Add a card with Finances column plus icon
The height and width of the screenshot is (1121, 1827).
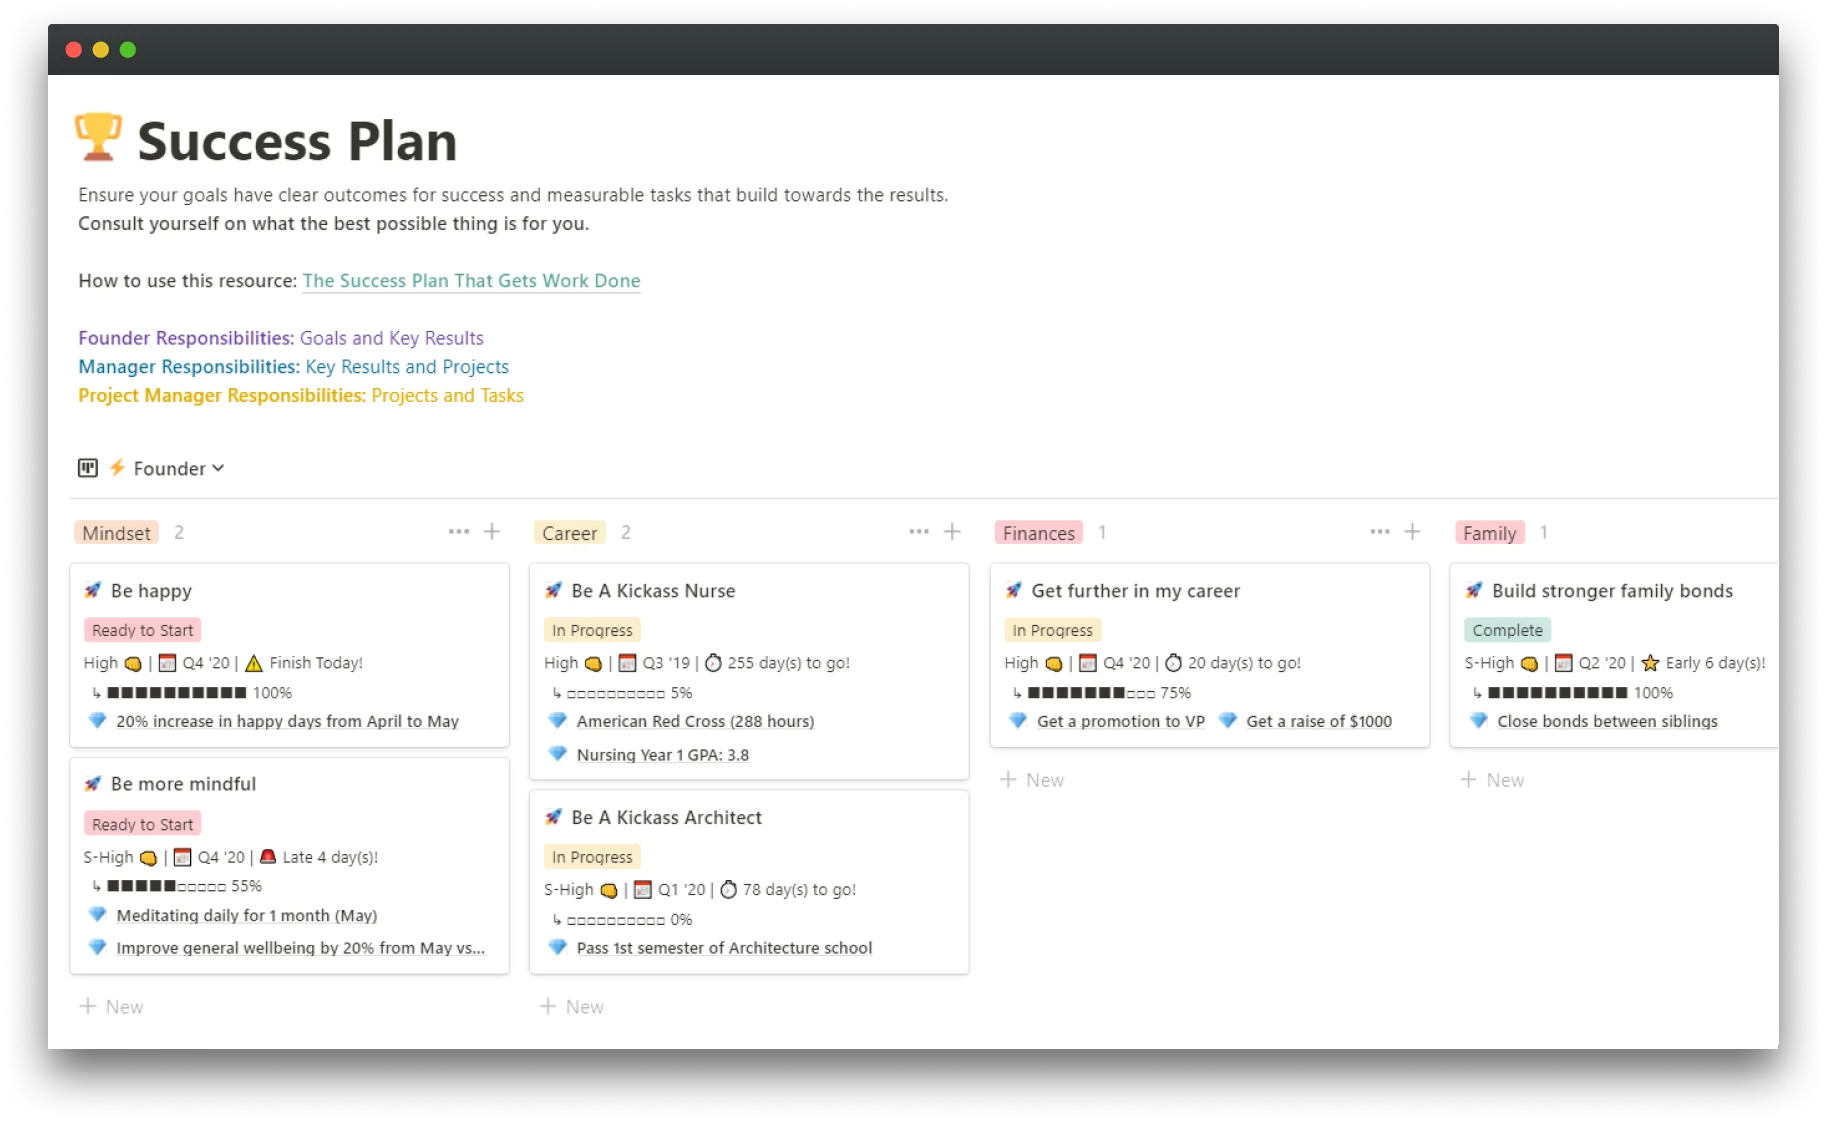coord(1412,532)
